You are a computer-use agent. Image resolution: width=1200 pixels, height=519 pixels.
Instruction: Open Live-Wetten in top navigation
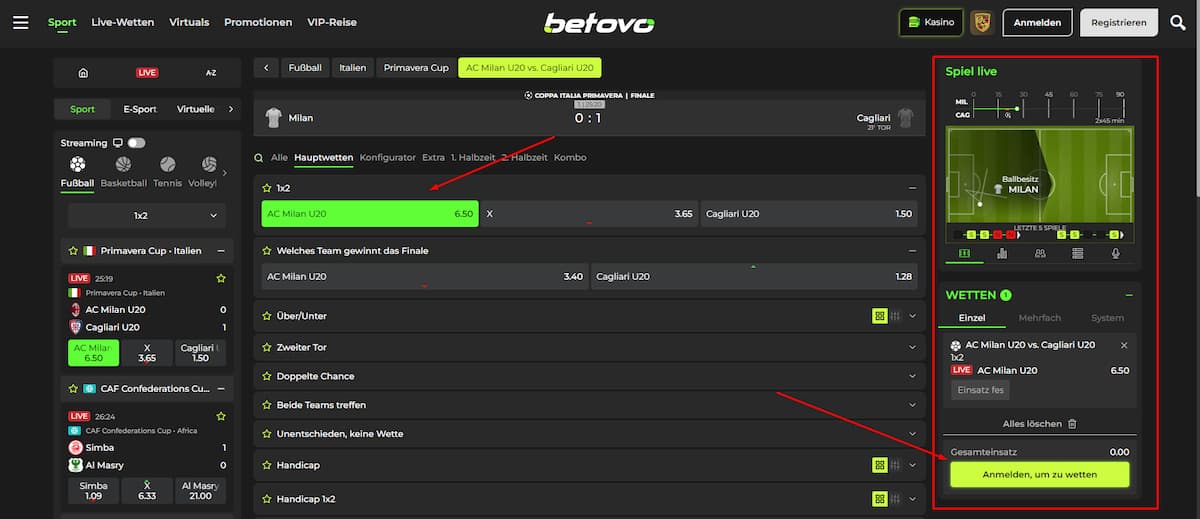pyautogui.click(x=122, y=22)
